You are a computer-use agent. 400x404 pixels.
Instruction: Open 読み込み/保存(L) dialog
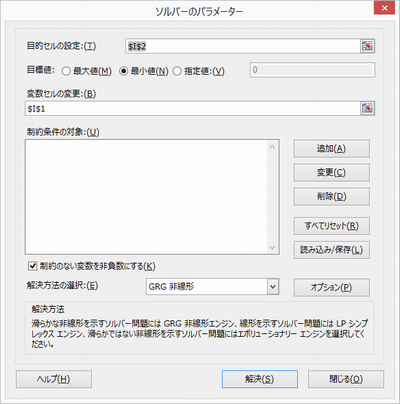pos(331,250)
